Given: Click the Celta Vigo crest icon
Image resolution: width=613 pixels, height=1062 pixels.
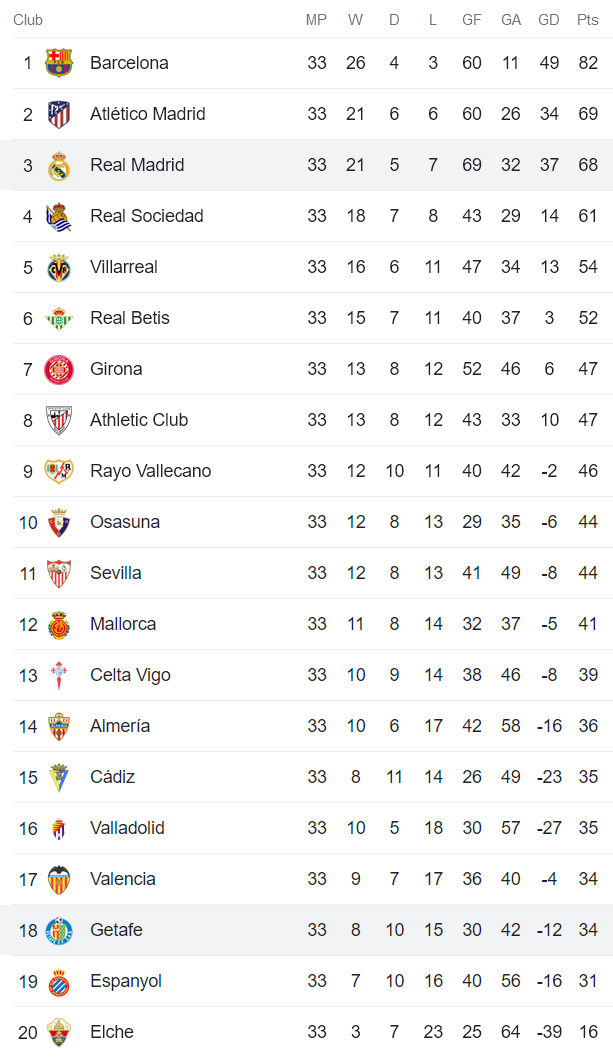Looking at the screenshot, I should click(x=59, y=675).
